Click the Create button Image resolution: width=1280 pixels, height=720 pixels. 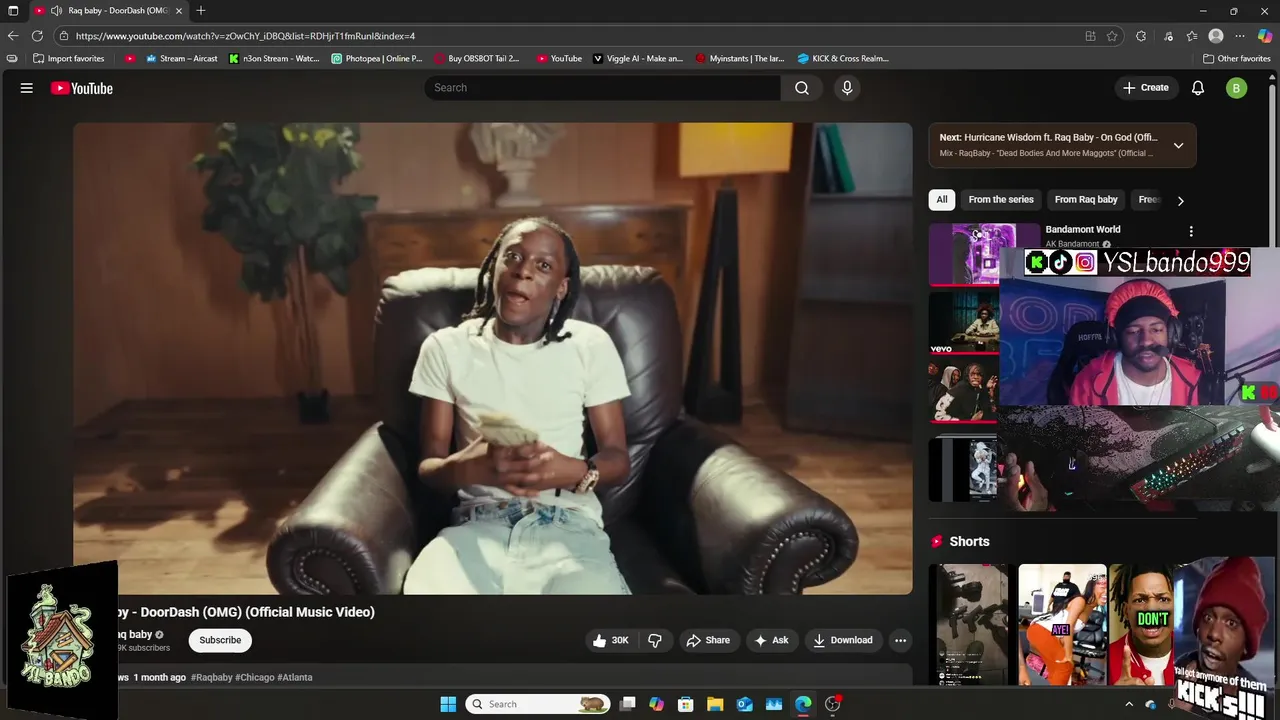(x=1146, y=88)
